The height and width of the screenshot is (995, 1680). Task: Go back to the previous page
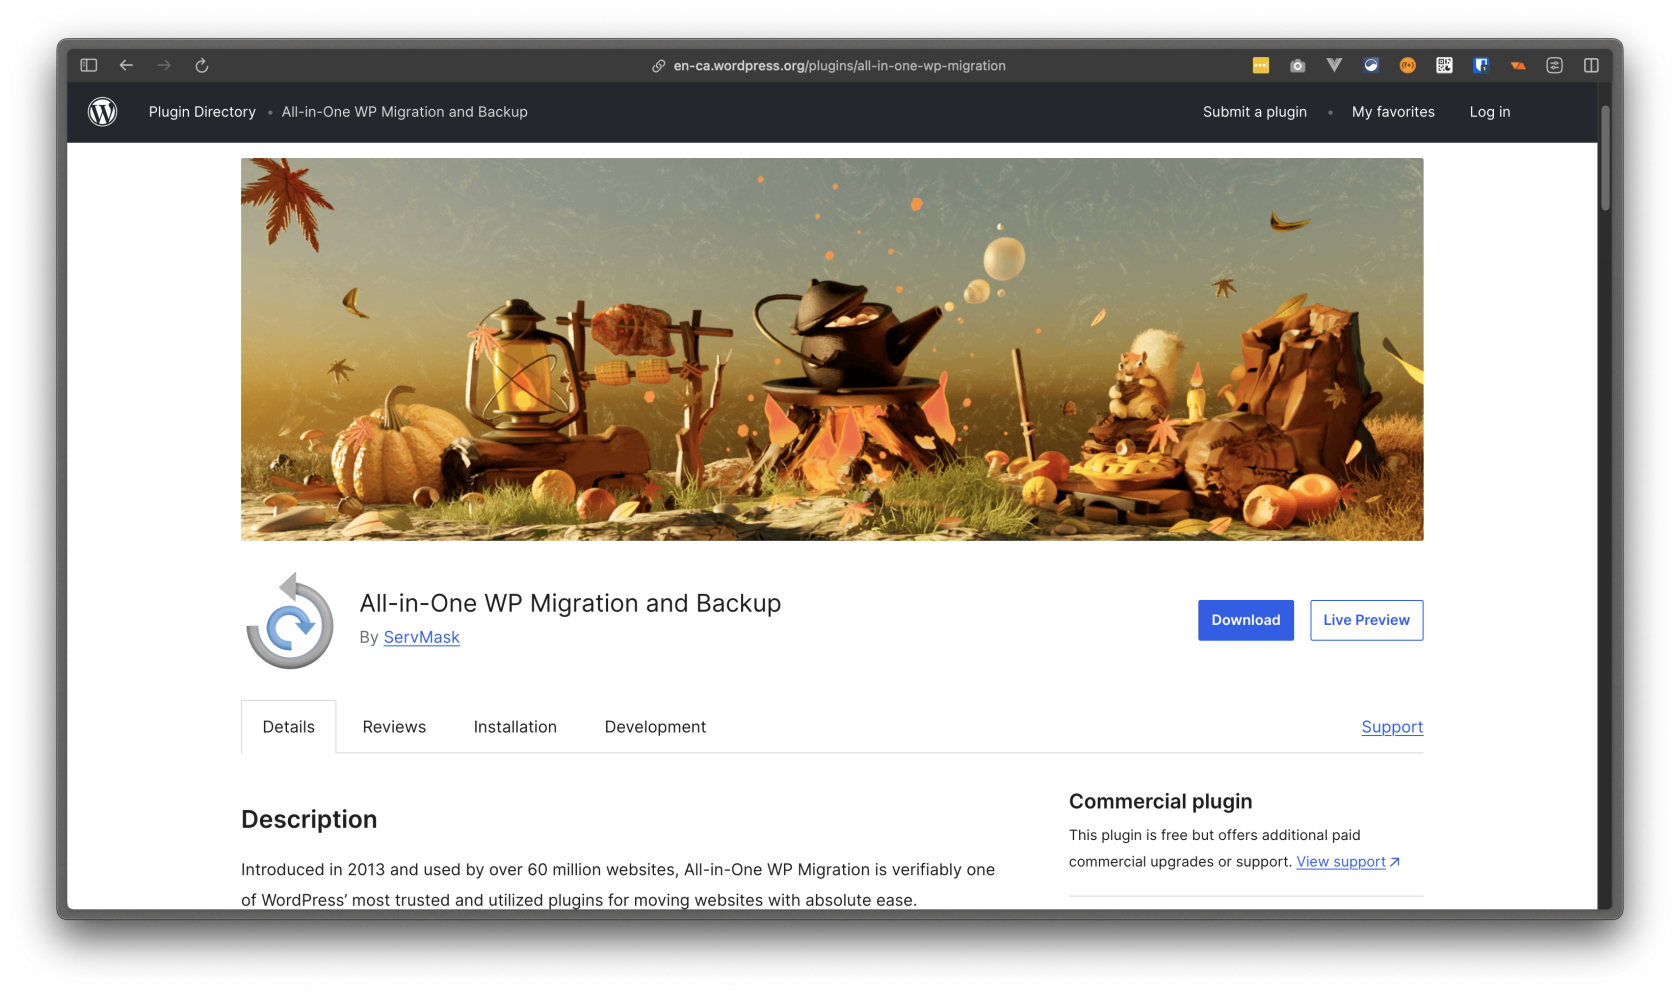(x=126, y=66)
